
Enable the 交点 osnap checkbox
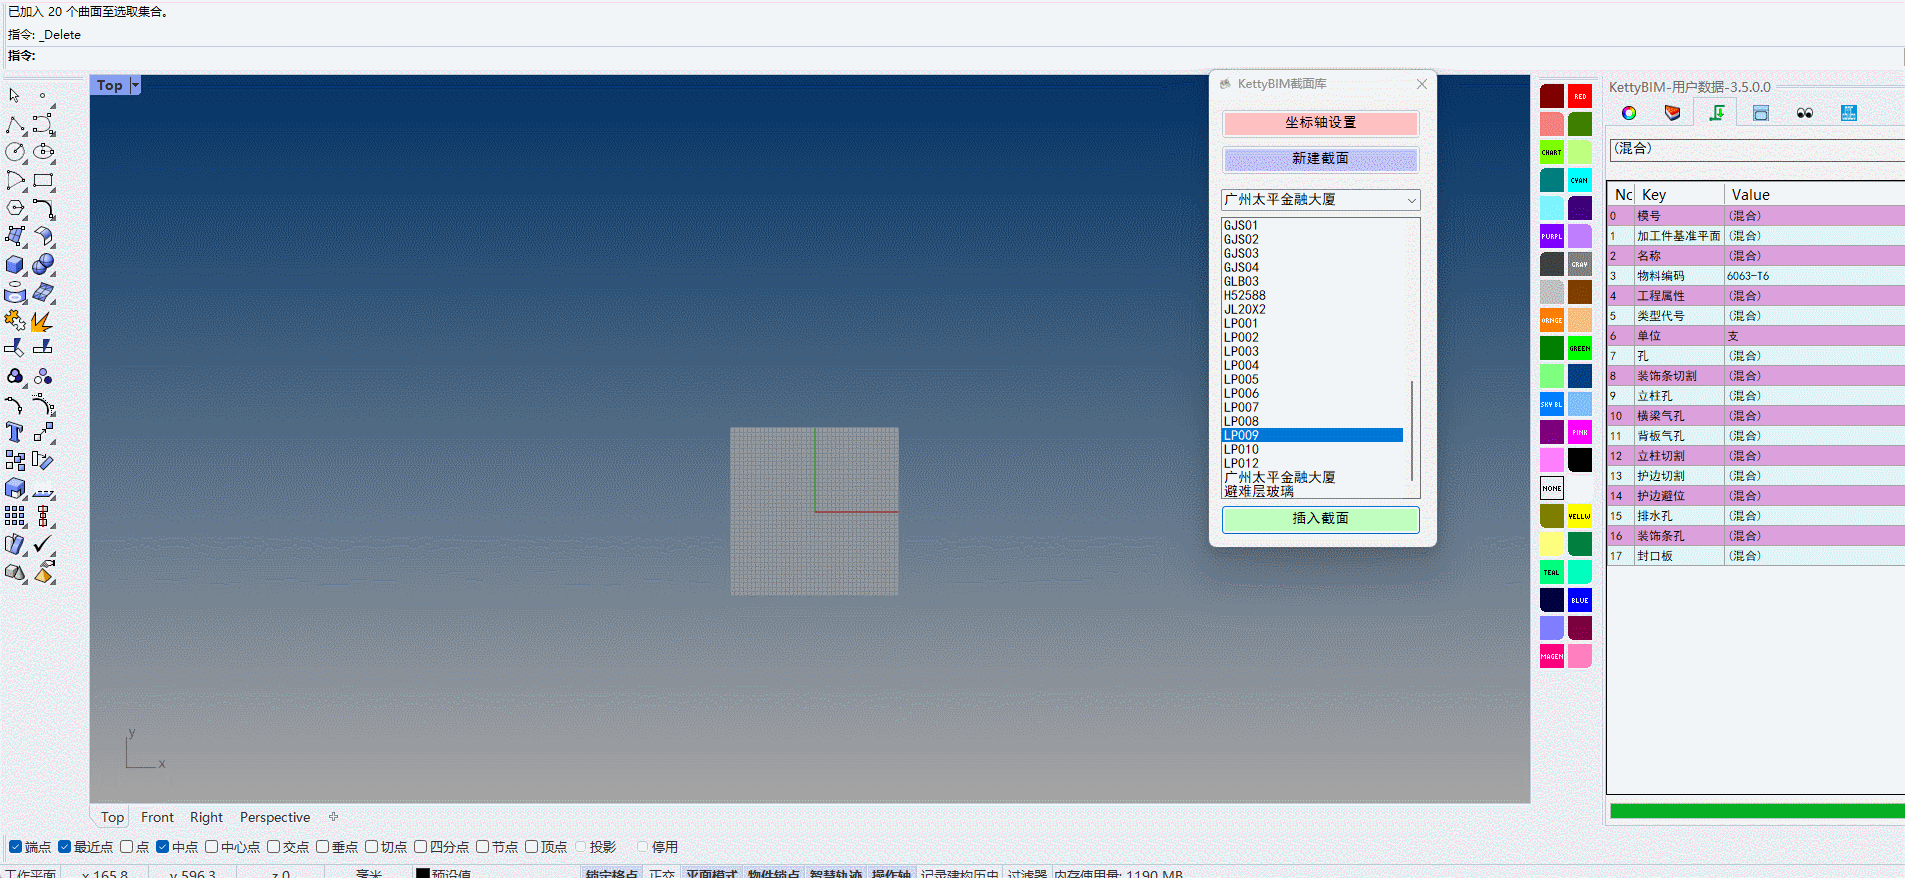click(273, 847)
